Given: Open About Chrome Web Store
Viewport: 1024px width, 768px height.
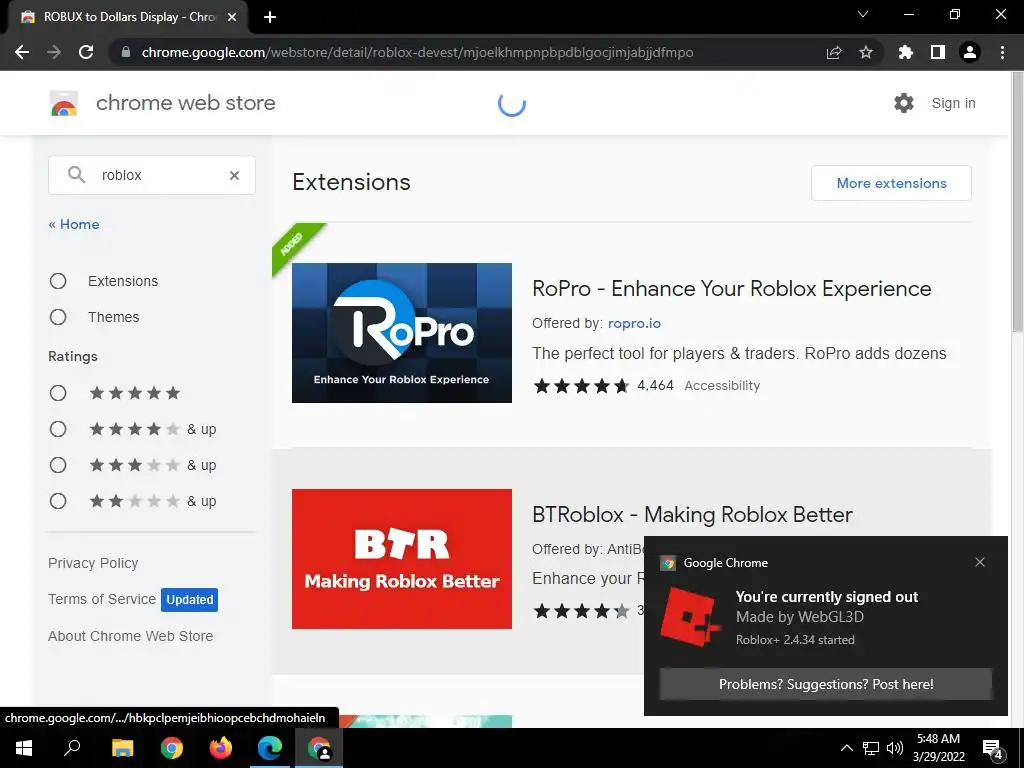Looking at the screenshot, I should [x=131, y=636].
